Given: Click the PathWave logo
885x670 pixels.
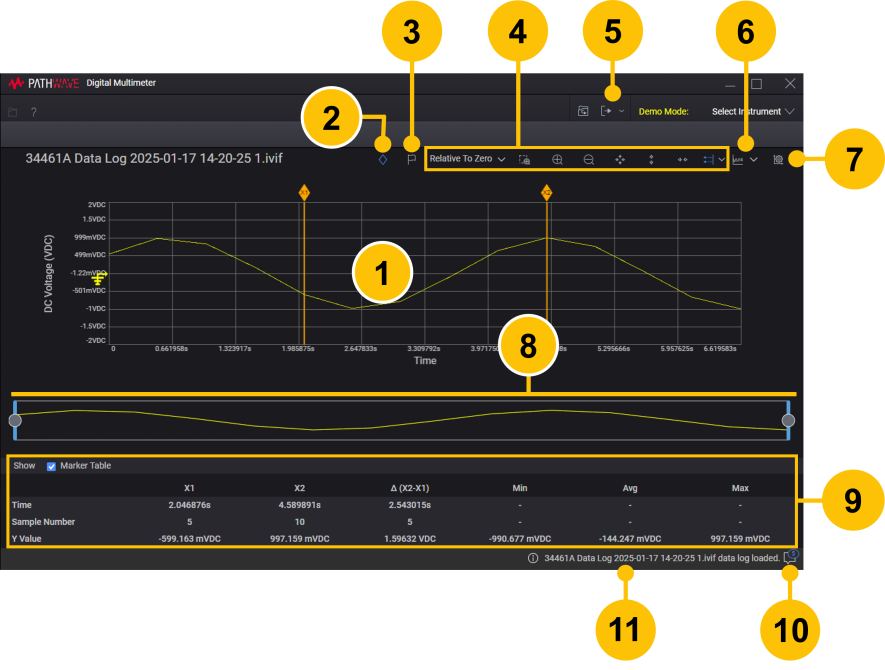Looking at the screenshot, I should pos(44,84).
